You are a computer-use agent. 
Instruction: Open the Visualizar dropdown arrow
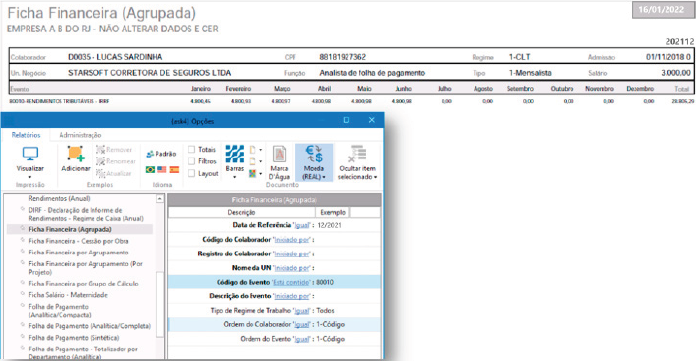[30, 177]
